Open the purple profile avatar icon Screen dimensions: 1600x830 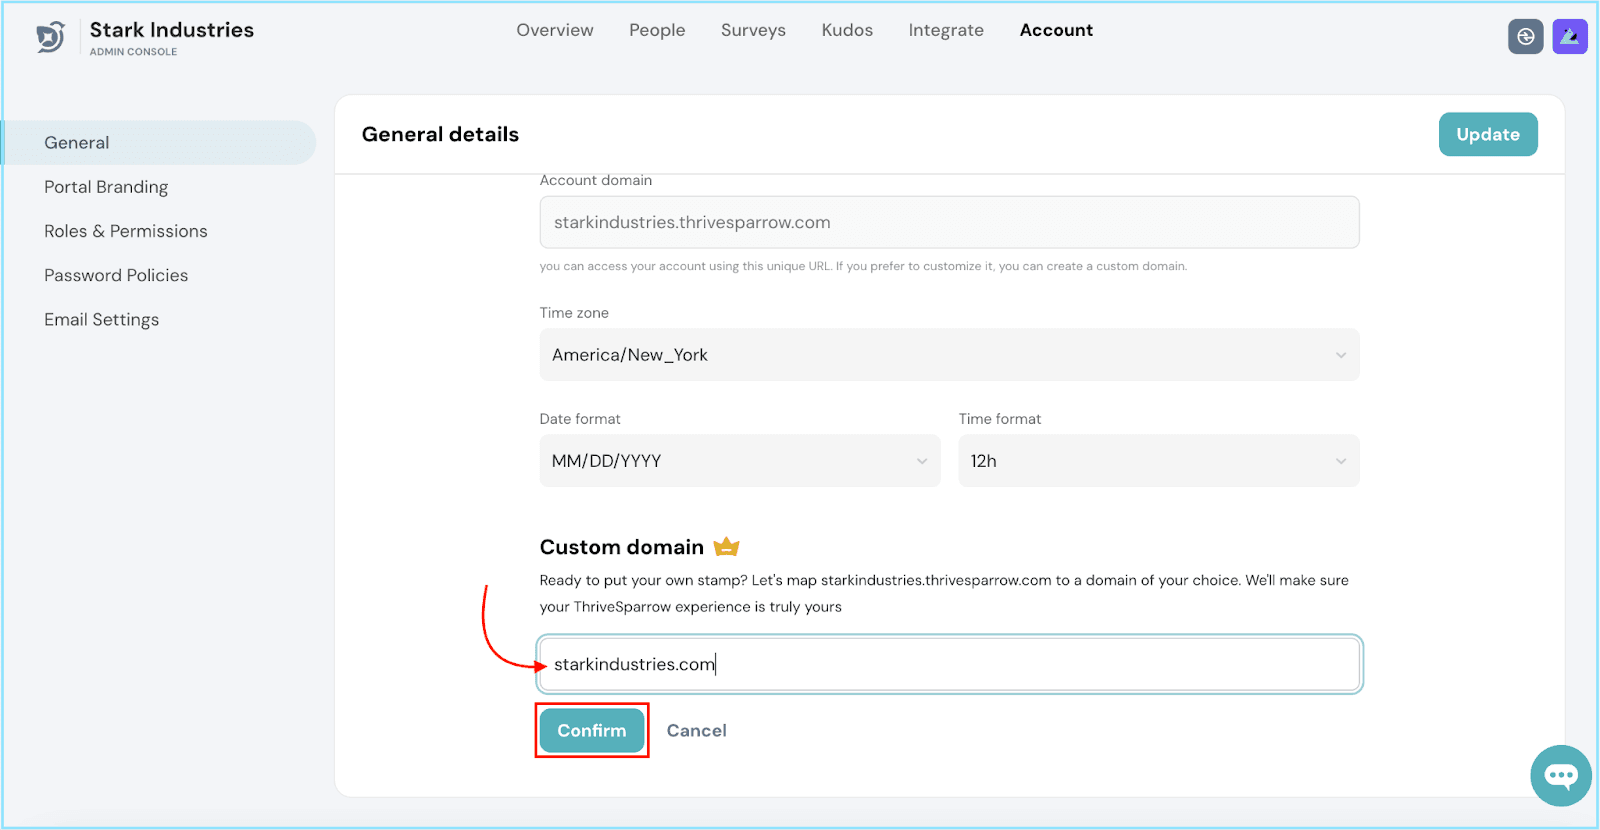1569,37
